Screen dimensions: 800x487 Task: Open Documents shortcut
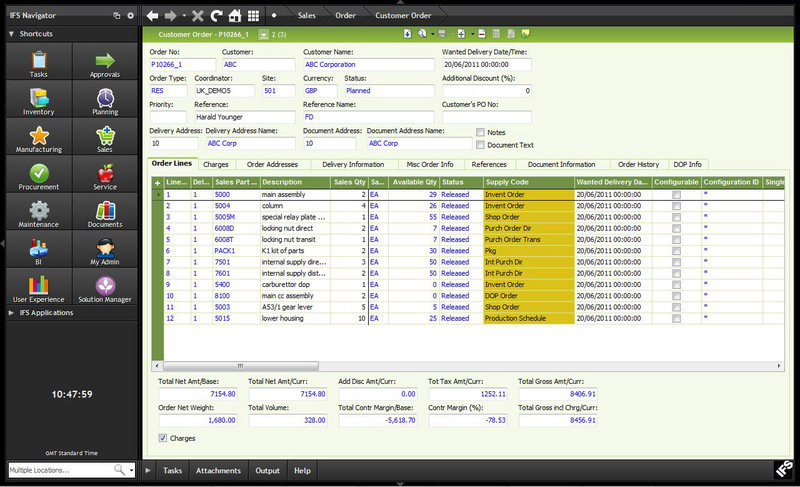105,212
